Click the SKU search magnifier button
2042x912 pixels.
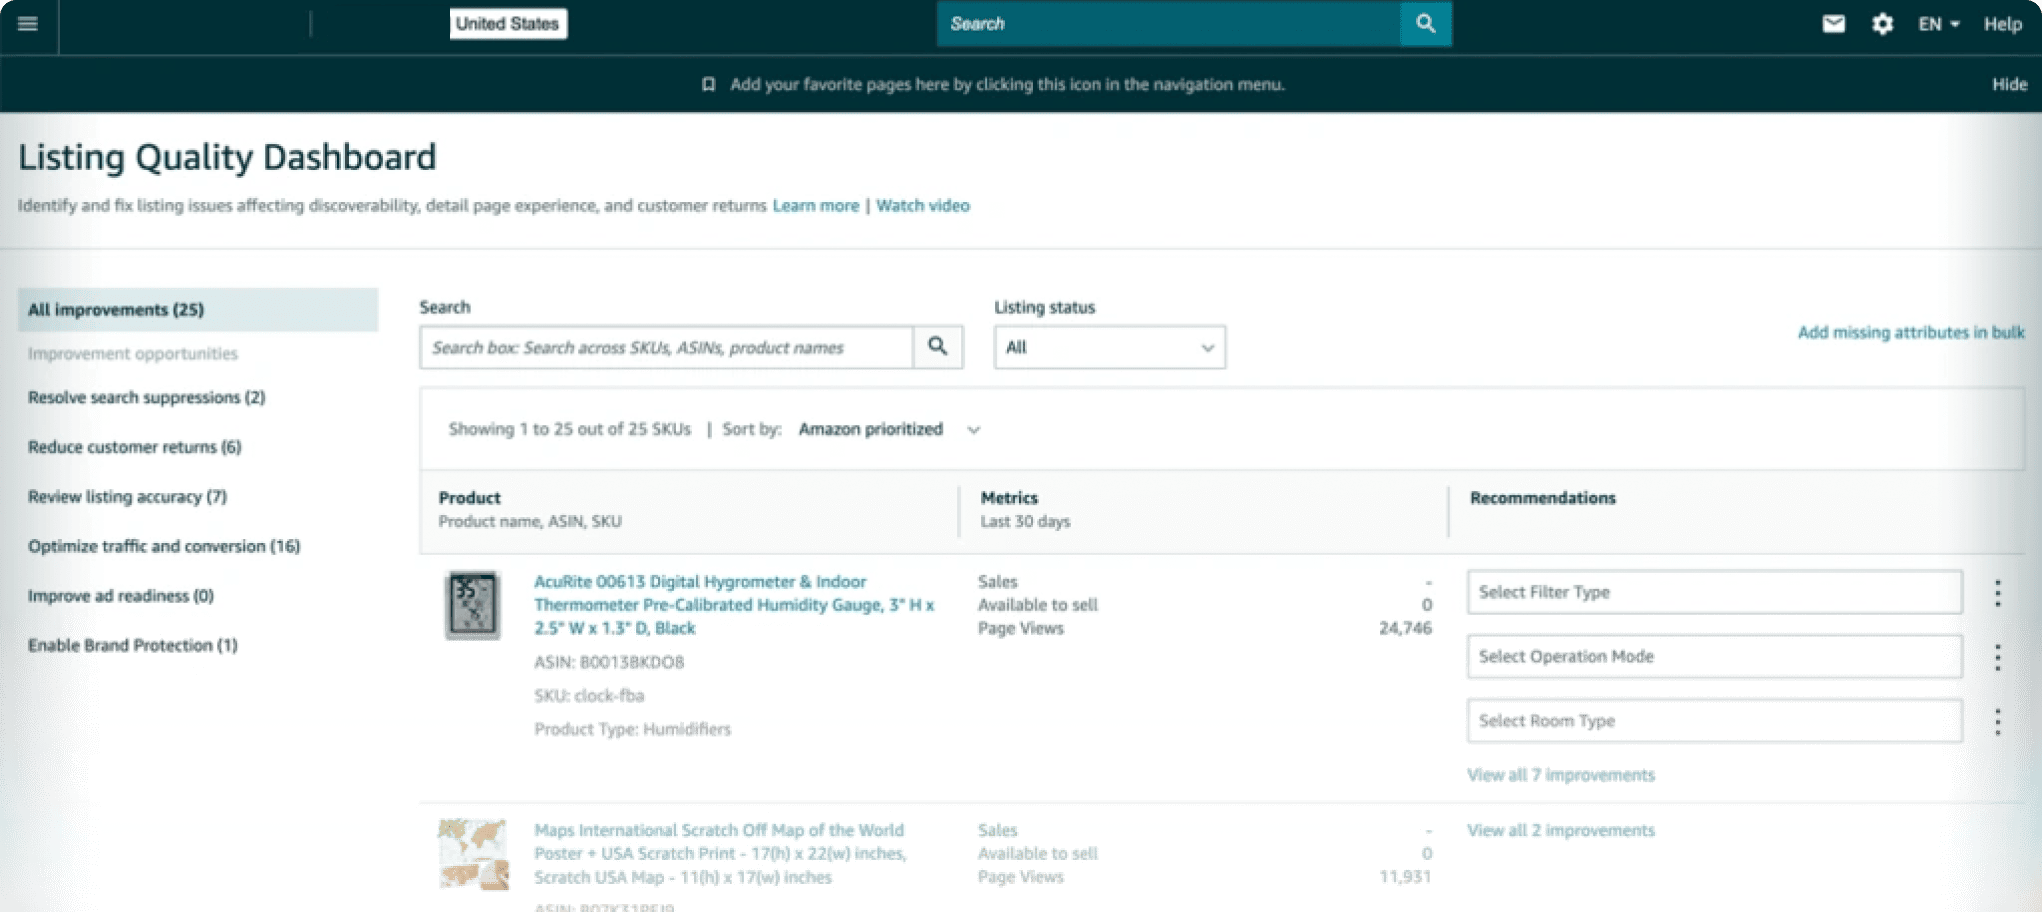click(x=937, y=347)
